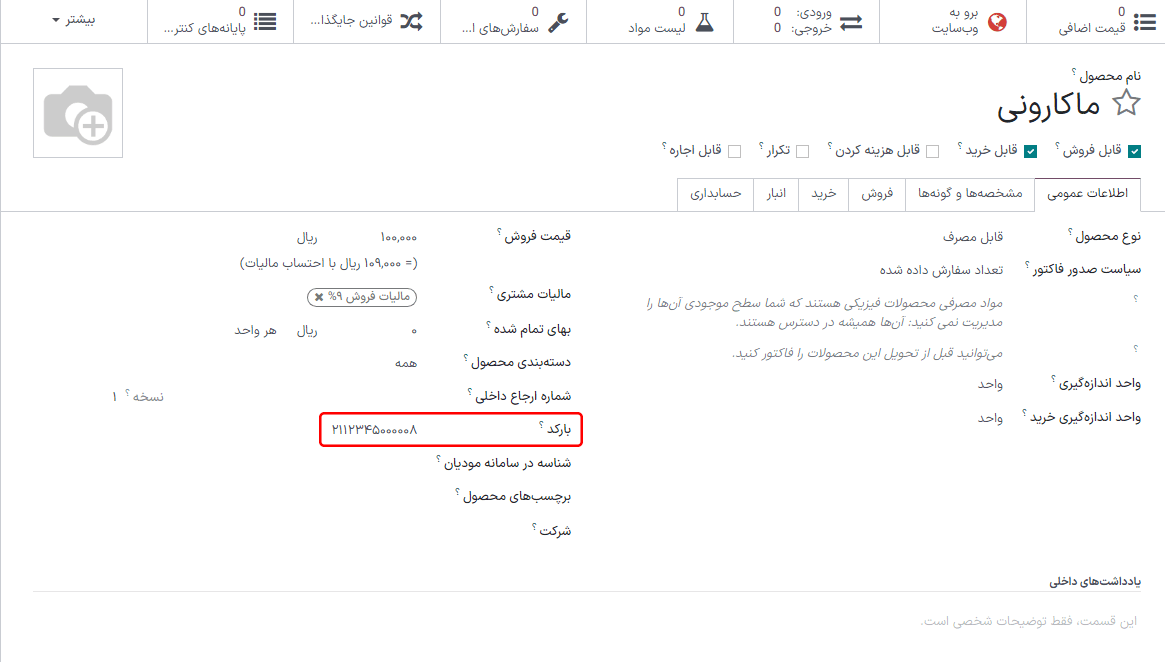Enable the قابل اجاره checkbox

[x=735, y=151]
